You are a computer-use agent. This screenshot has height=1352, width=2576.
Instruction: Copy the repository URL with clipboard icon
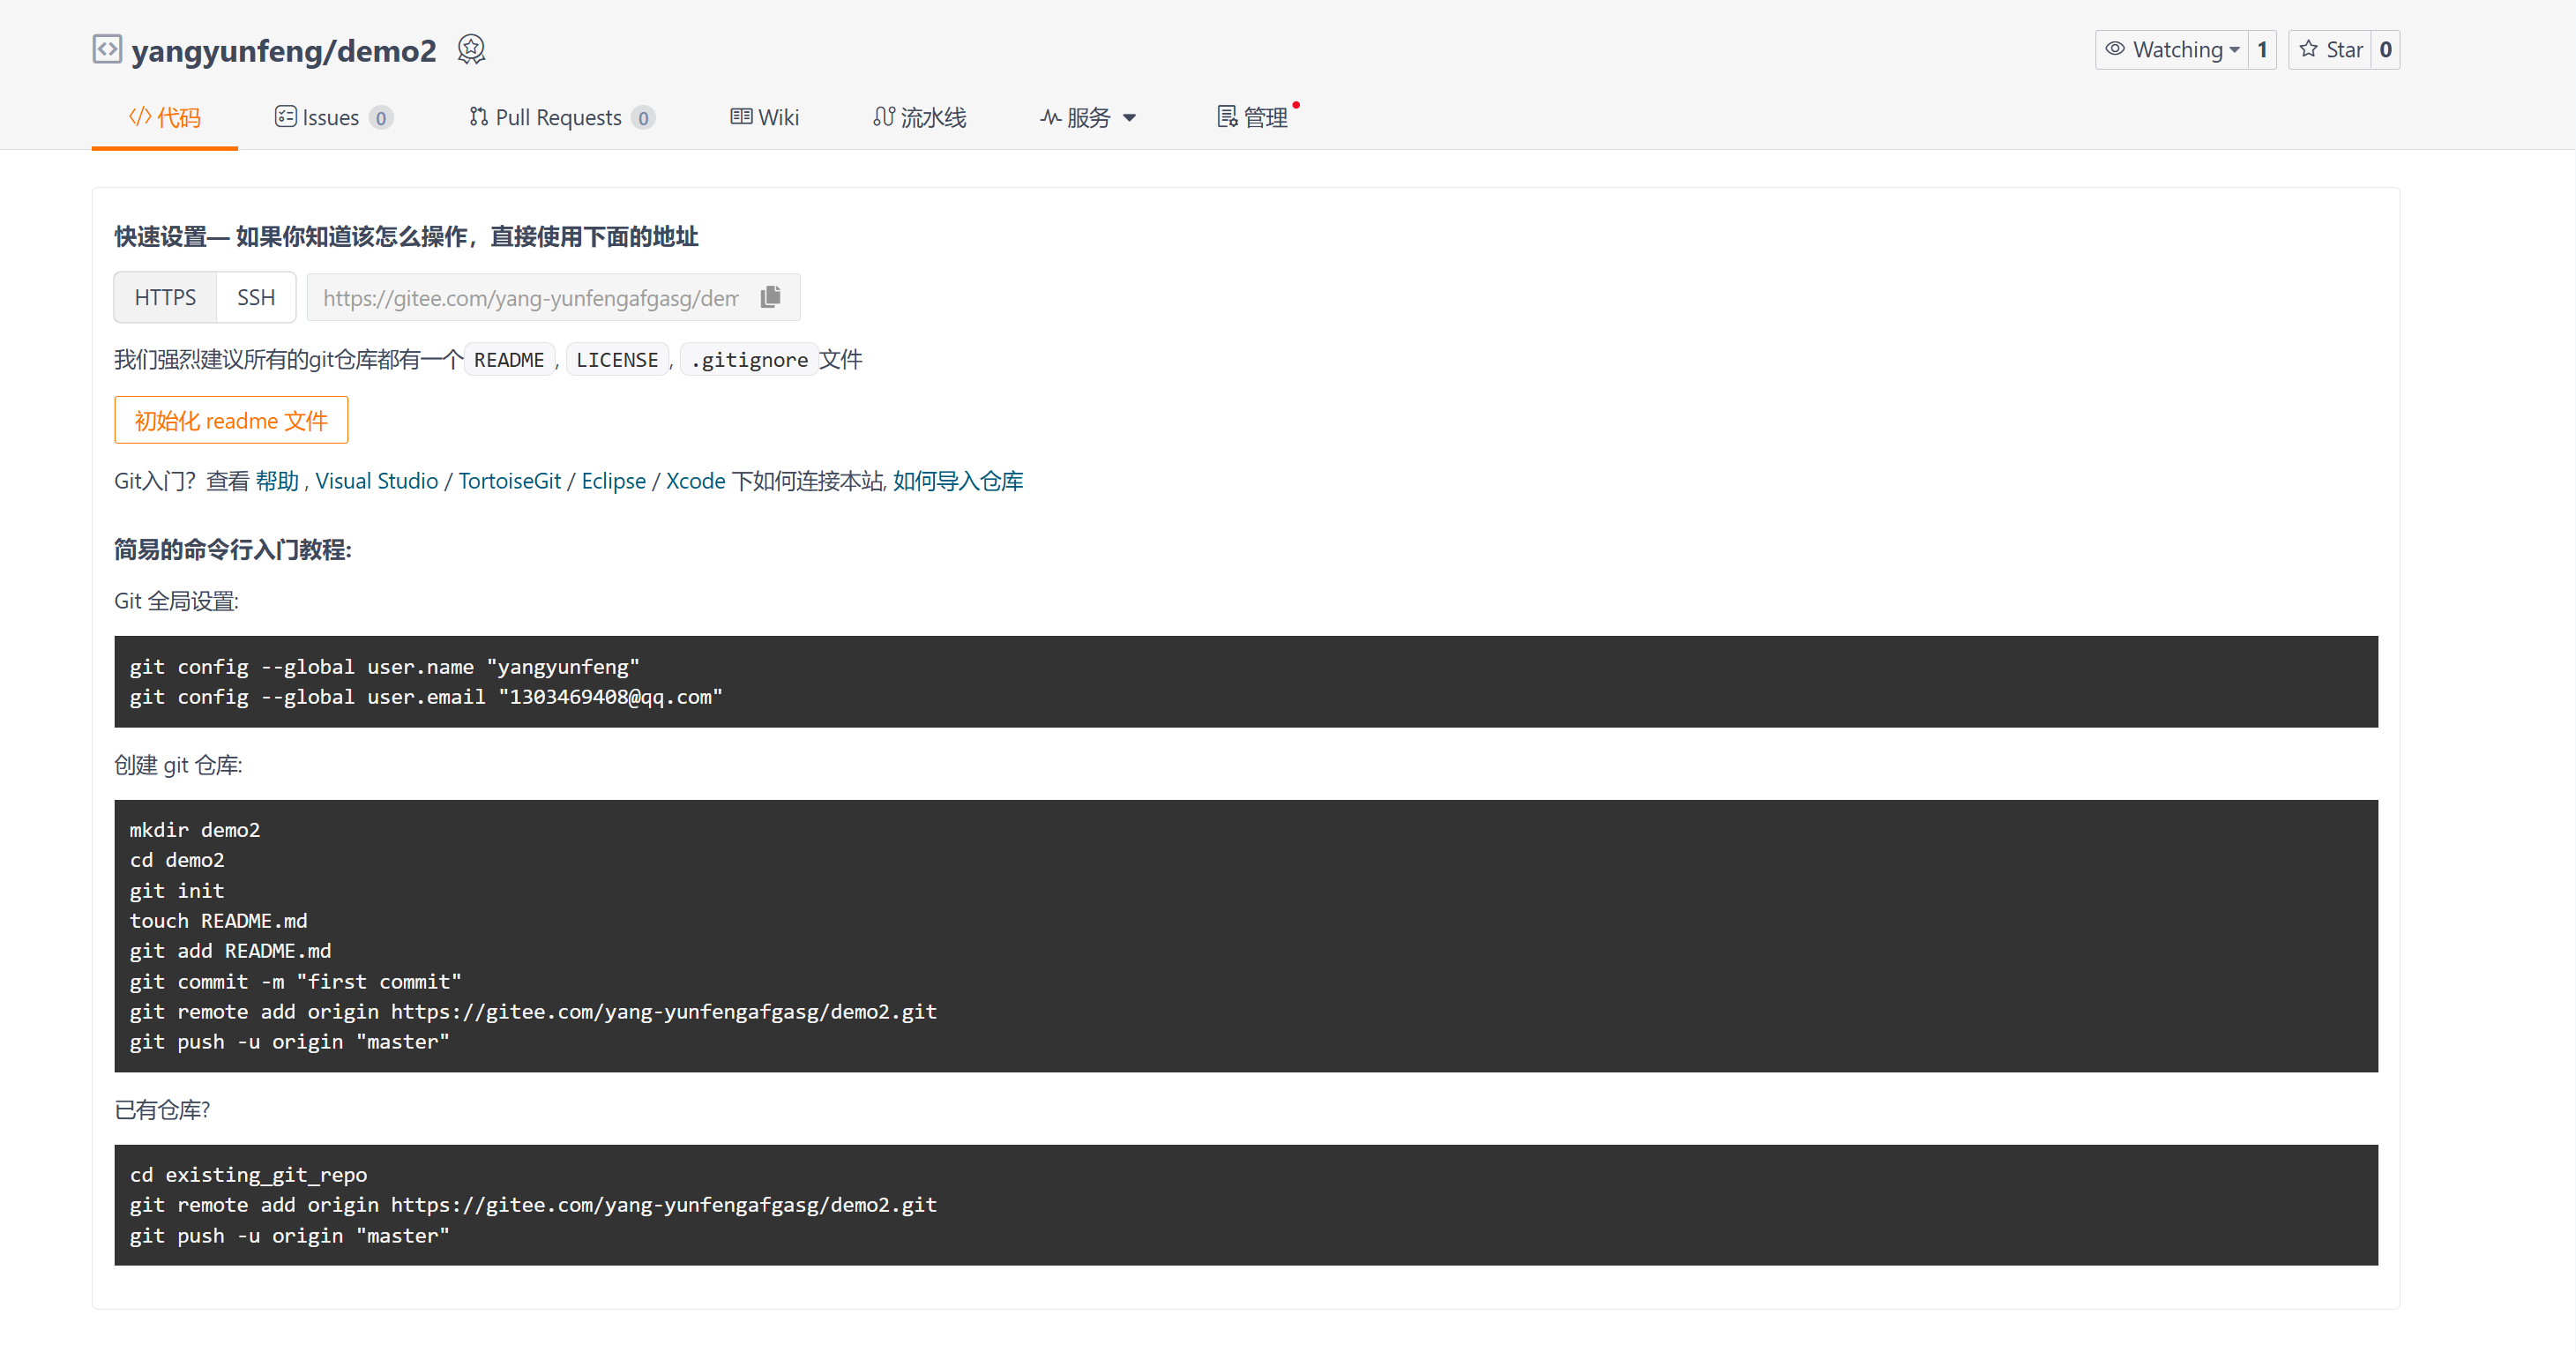click(x=770, y=297)
